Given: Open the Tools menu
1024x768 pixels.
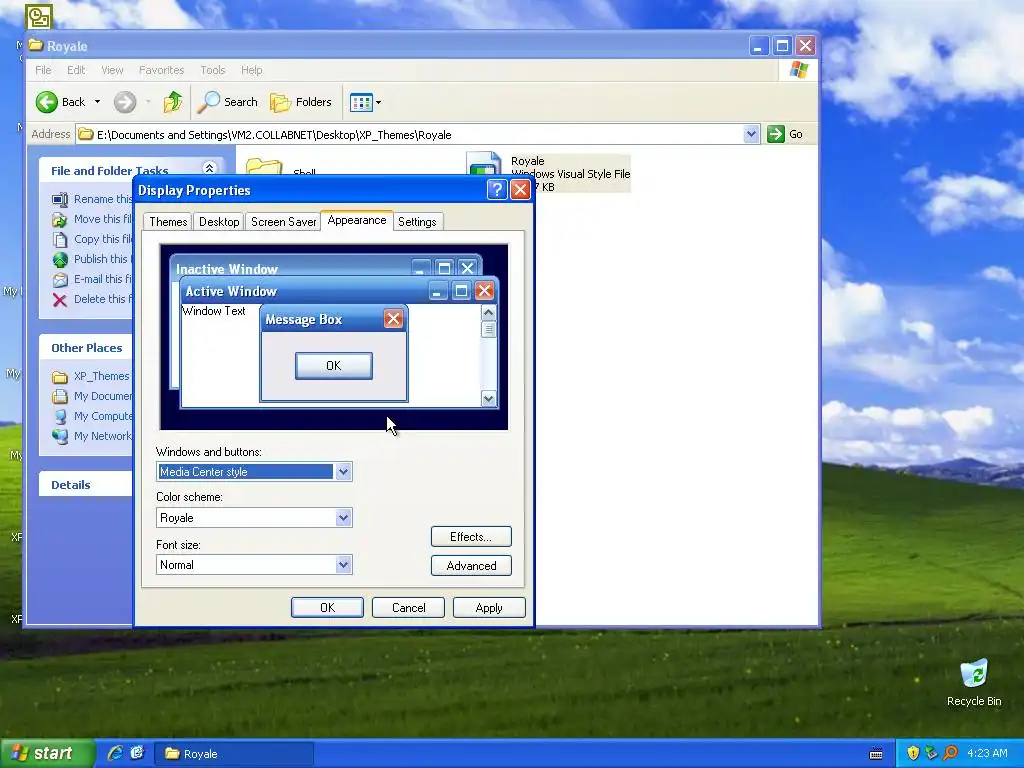Looking at the screenshot, I should [x=212, y=70].
